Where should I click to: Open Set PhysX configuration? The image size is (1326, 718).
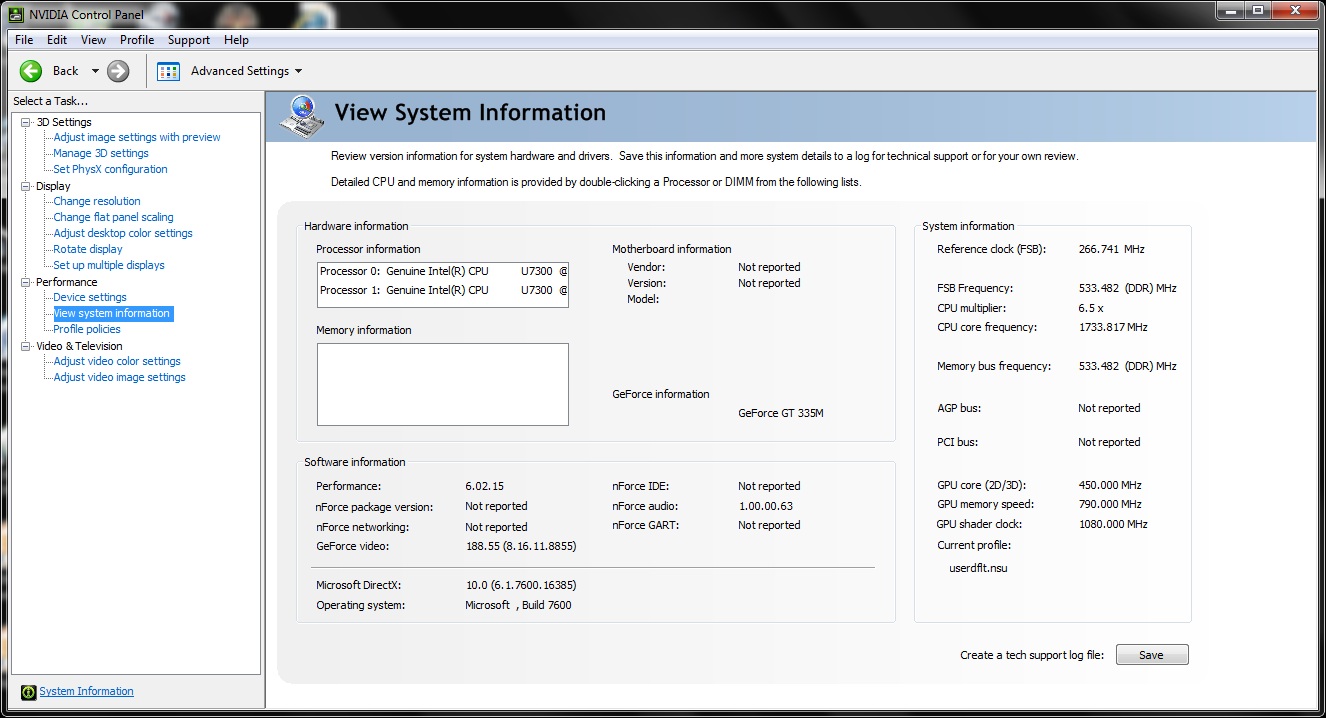(110, 169)
